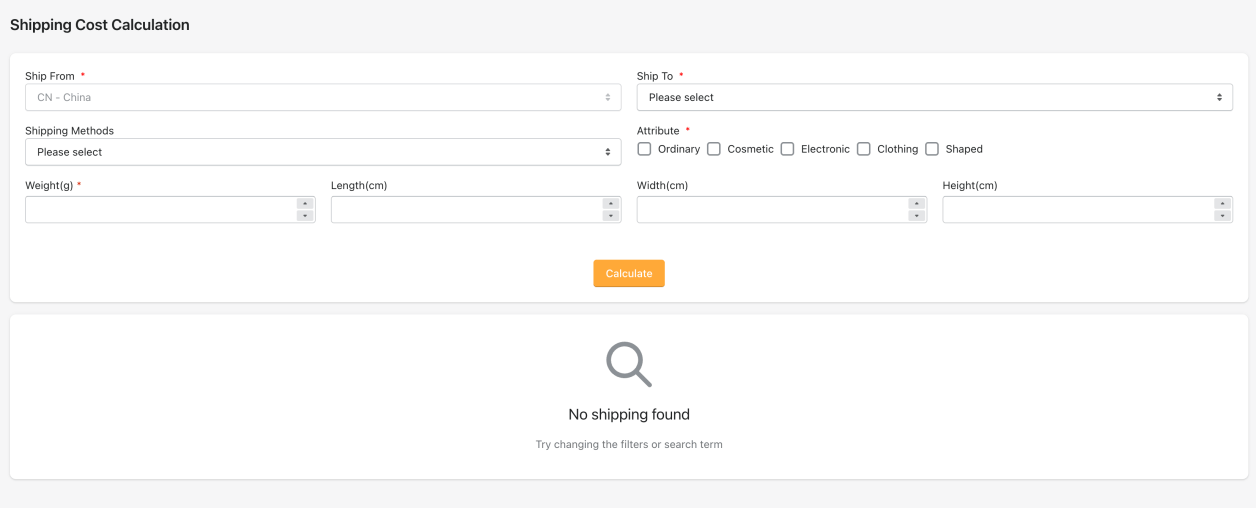The image size is (1256, 508).
Task: Click the 'Shipping Methods' field label
Action: [x=70, y=131]
